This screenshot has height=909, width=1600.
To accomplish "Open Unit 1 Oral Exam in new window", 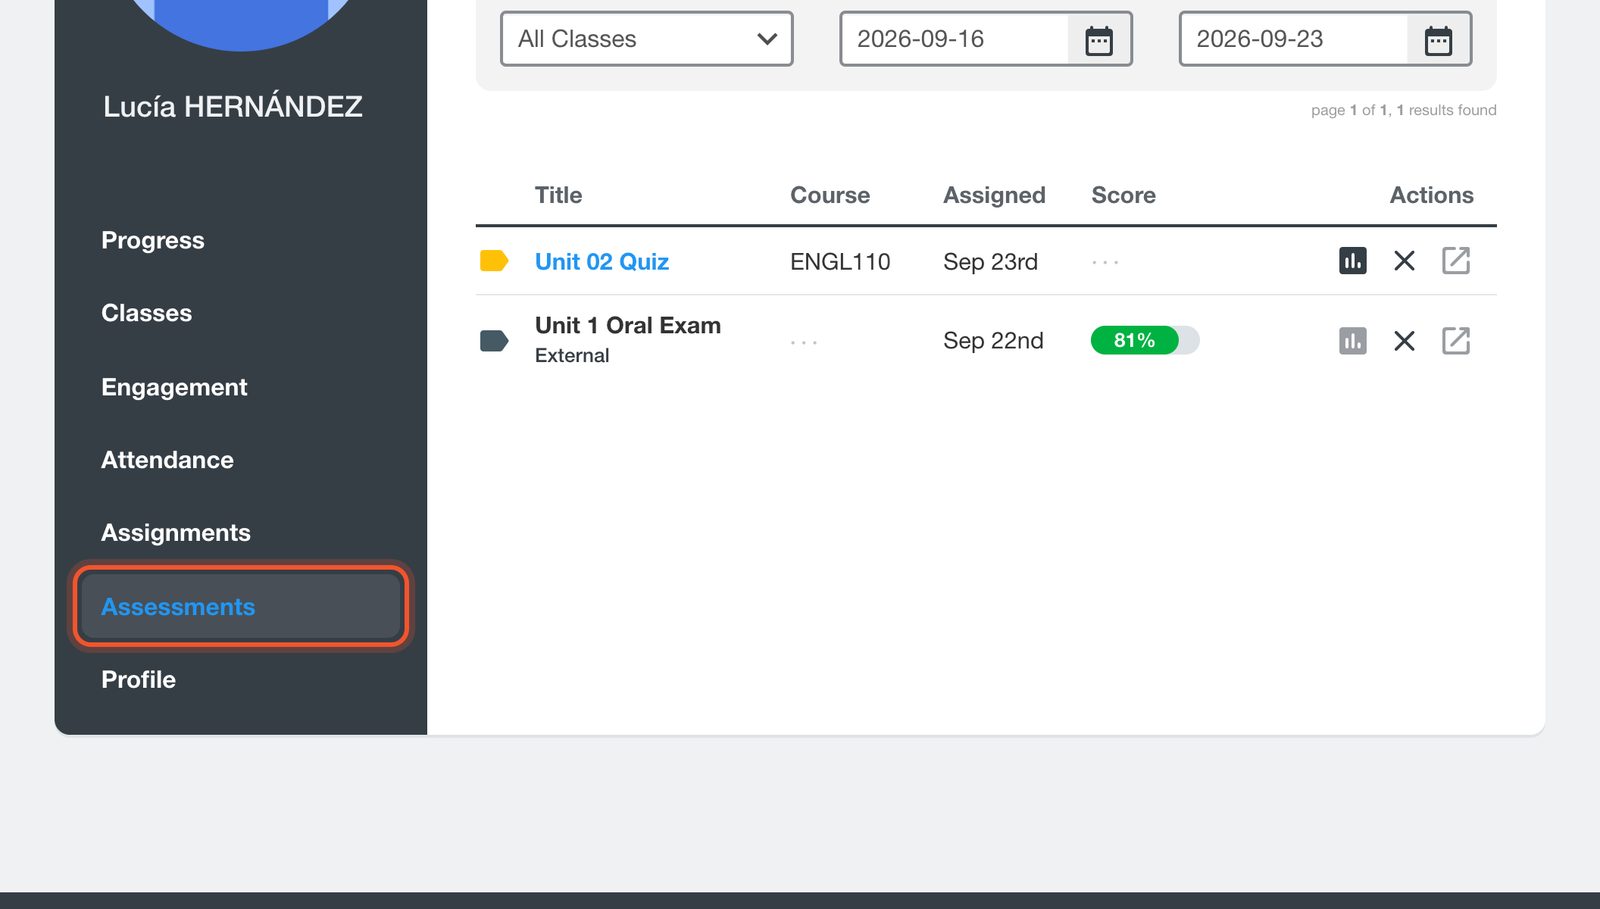I will pos(1456,341).
